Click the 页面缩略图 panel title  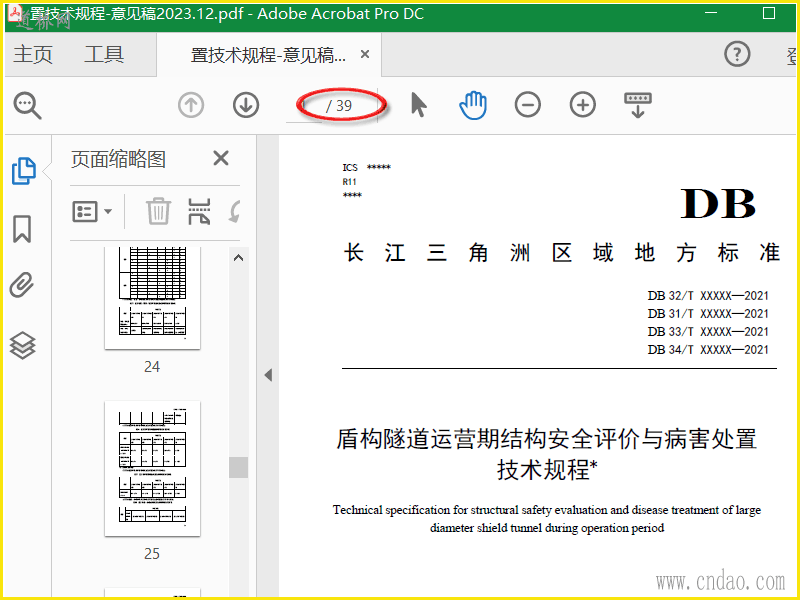(x=118, y=159)
